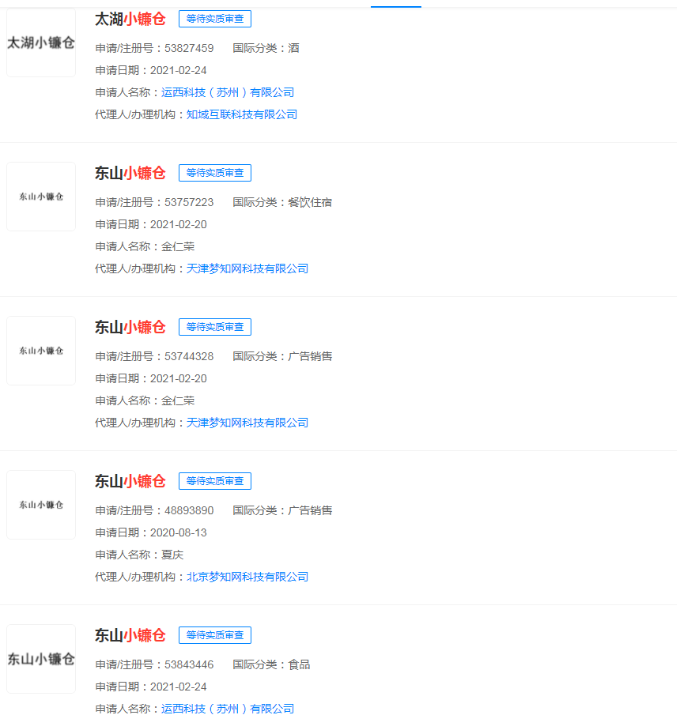Select registration number 53843446
The width and height of the screenshot is (677, 724).
(x=189, y=665)
